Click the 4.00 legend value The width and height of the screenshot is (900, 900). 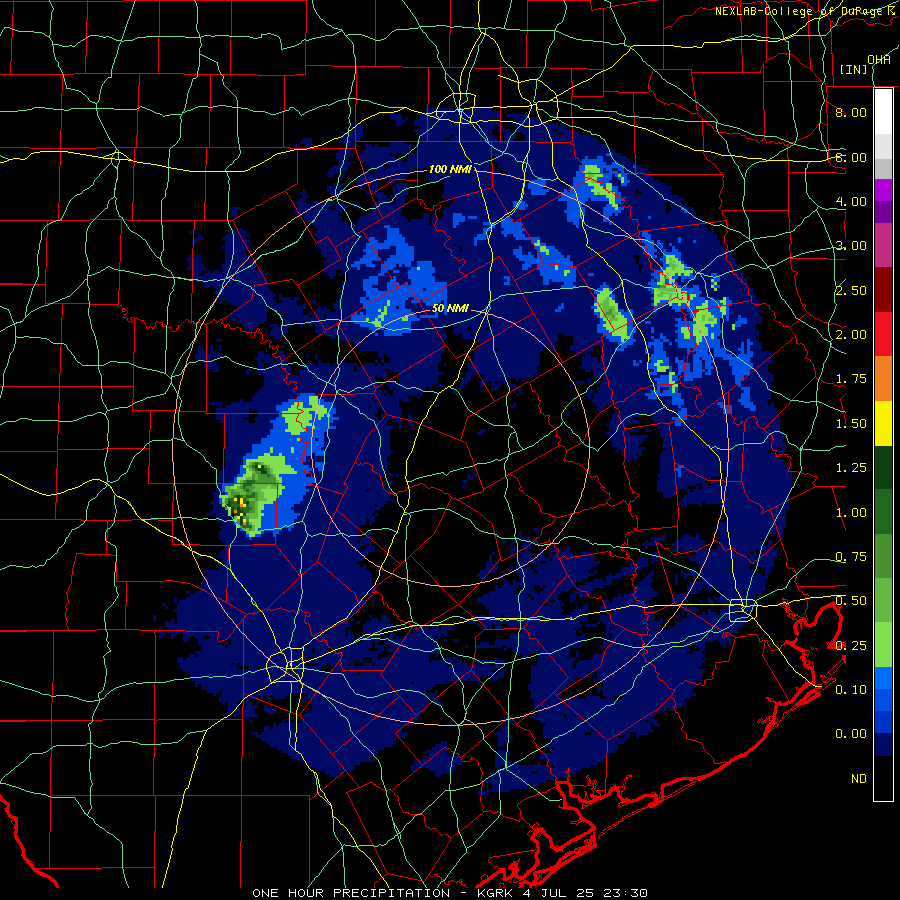tap(851, 201)
